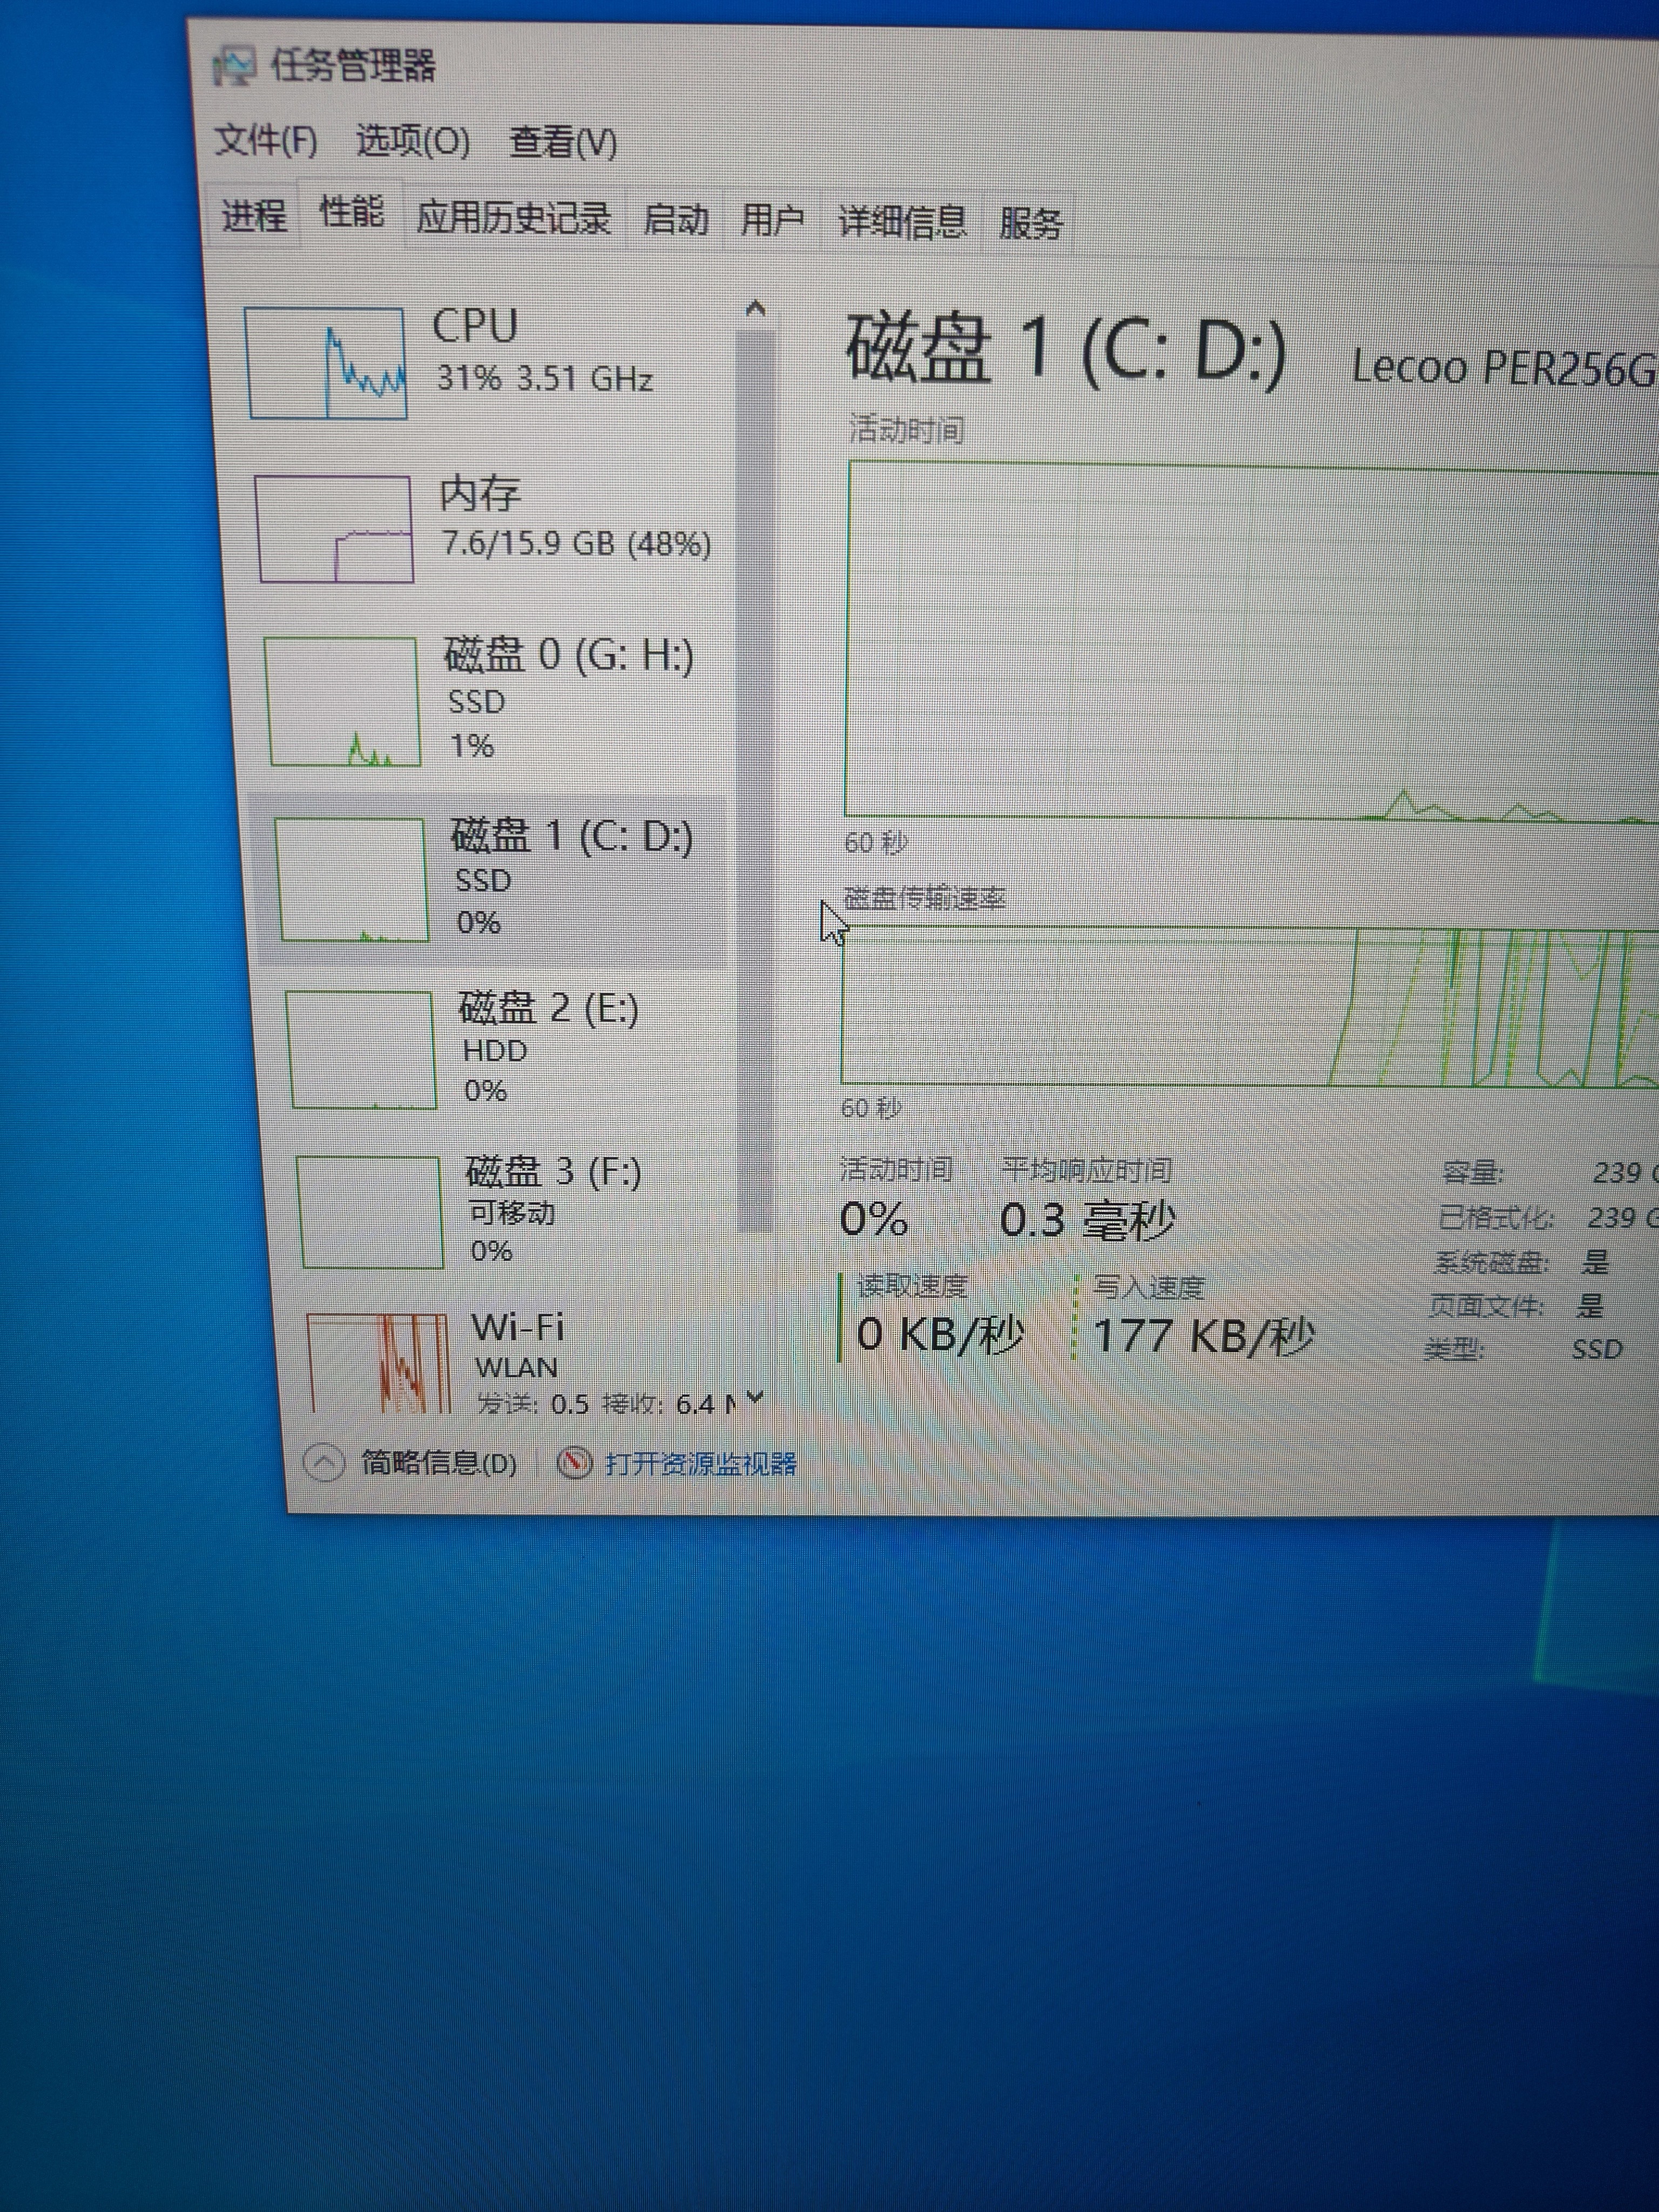Select the 磁盘 2 (E:) graph thumbnail
Screen dimensions: 1659x2212
[x=361, y=1050]
